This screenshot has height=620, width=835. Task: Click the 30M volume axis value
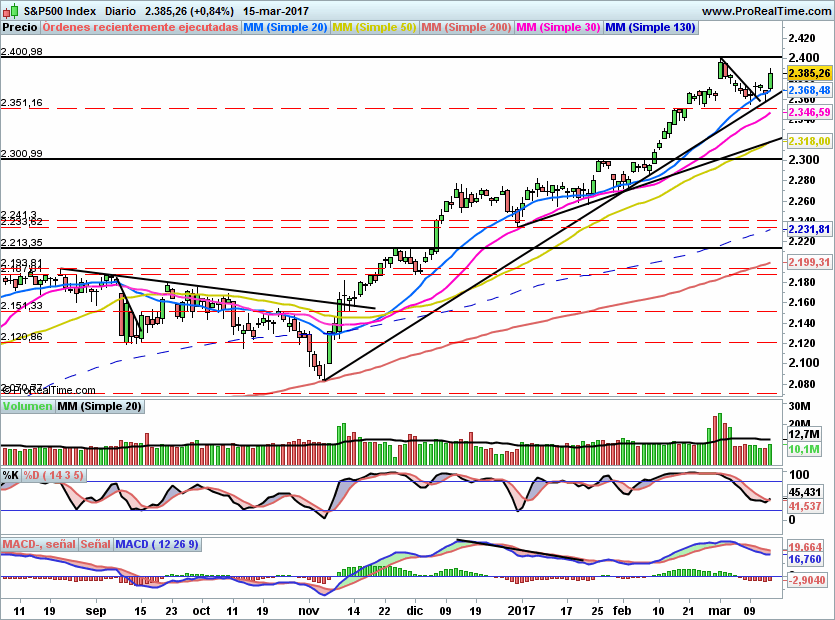(799, 406)
